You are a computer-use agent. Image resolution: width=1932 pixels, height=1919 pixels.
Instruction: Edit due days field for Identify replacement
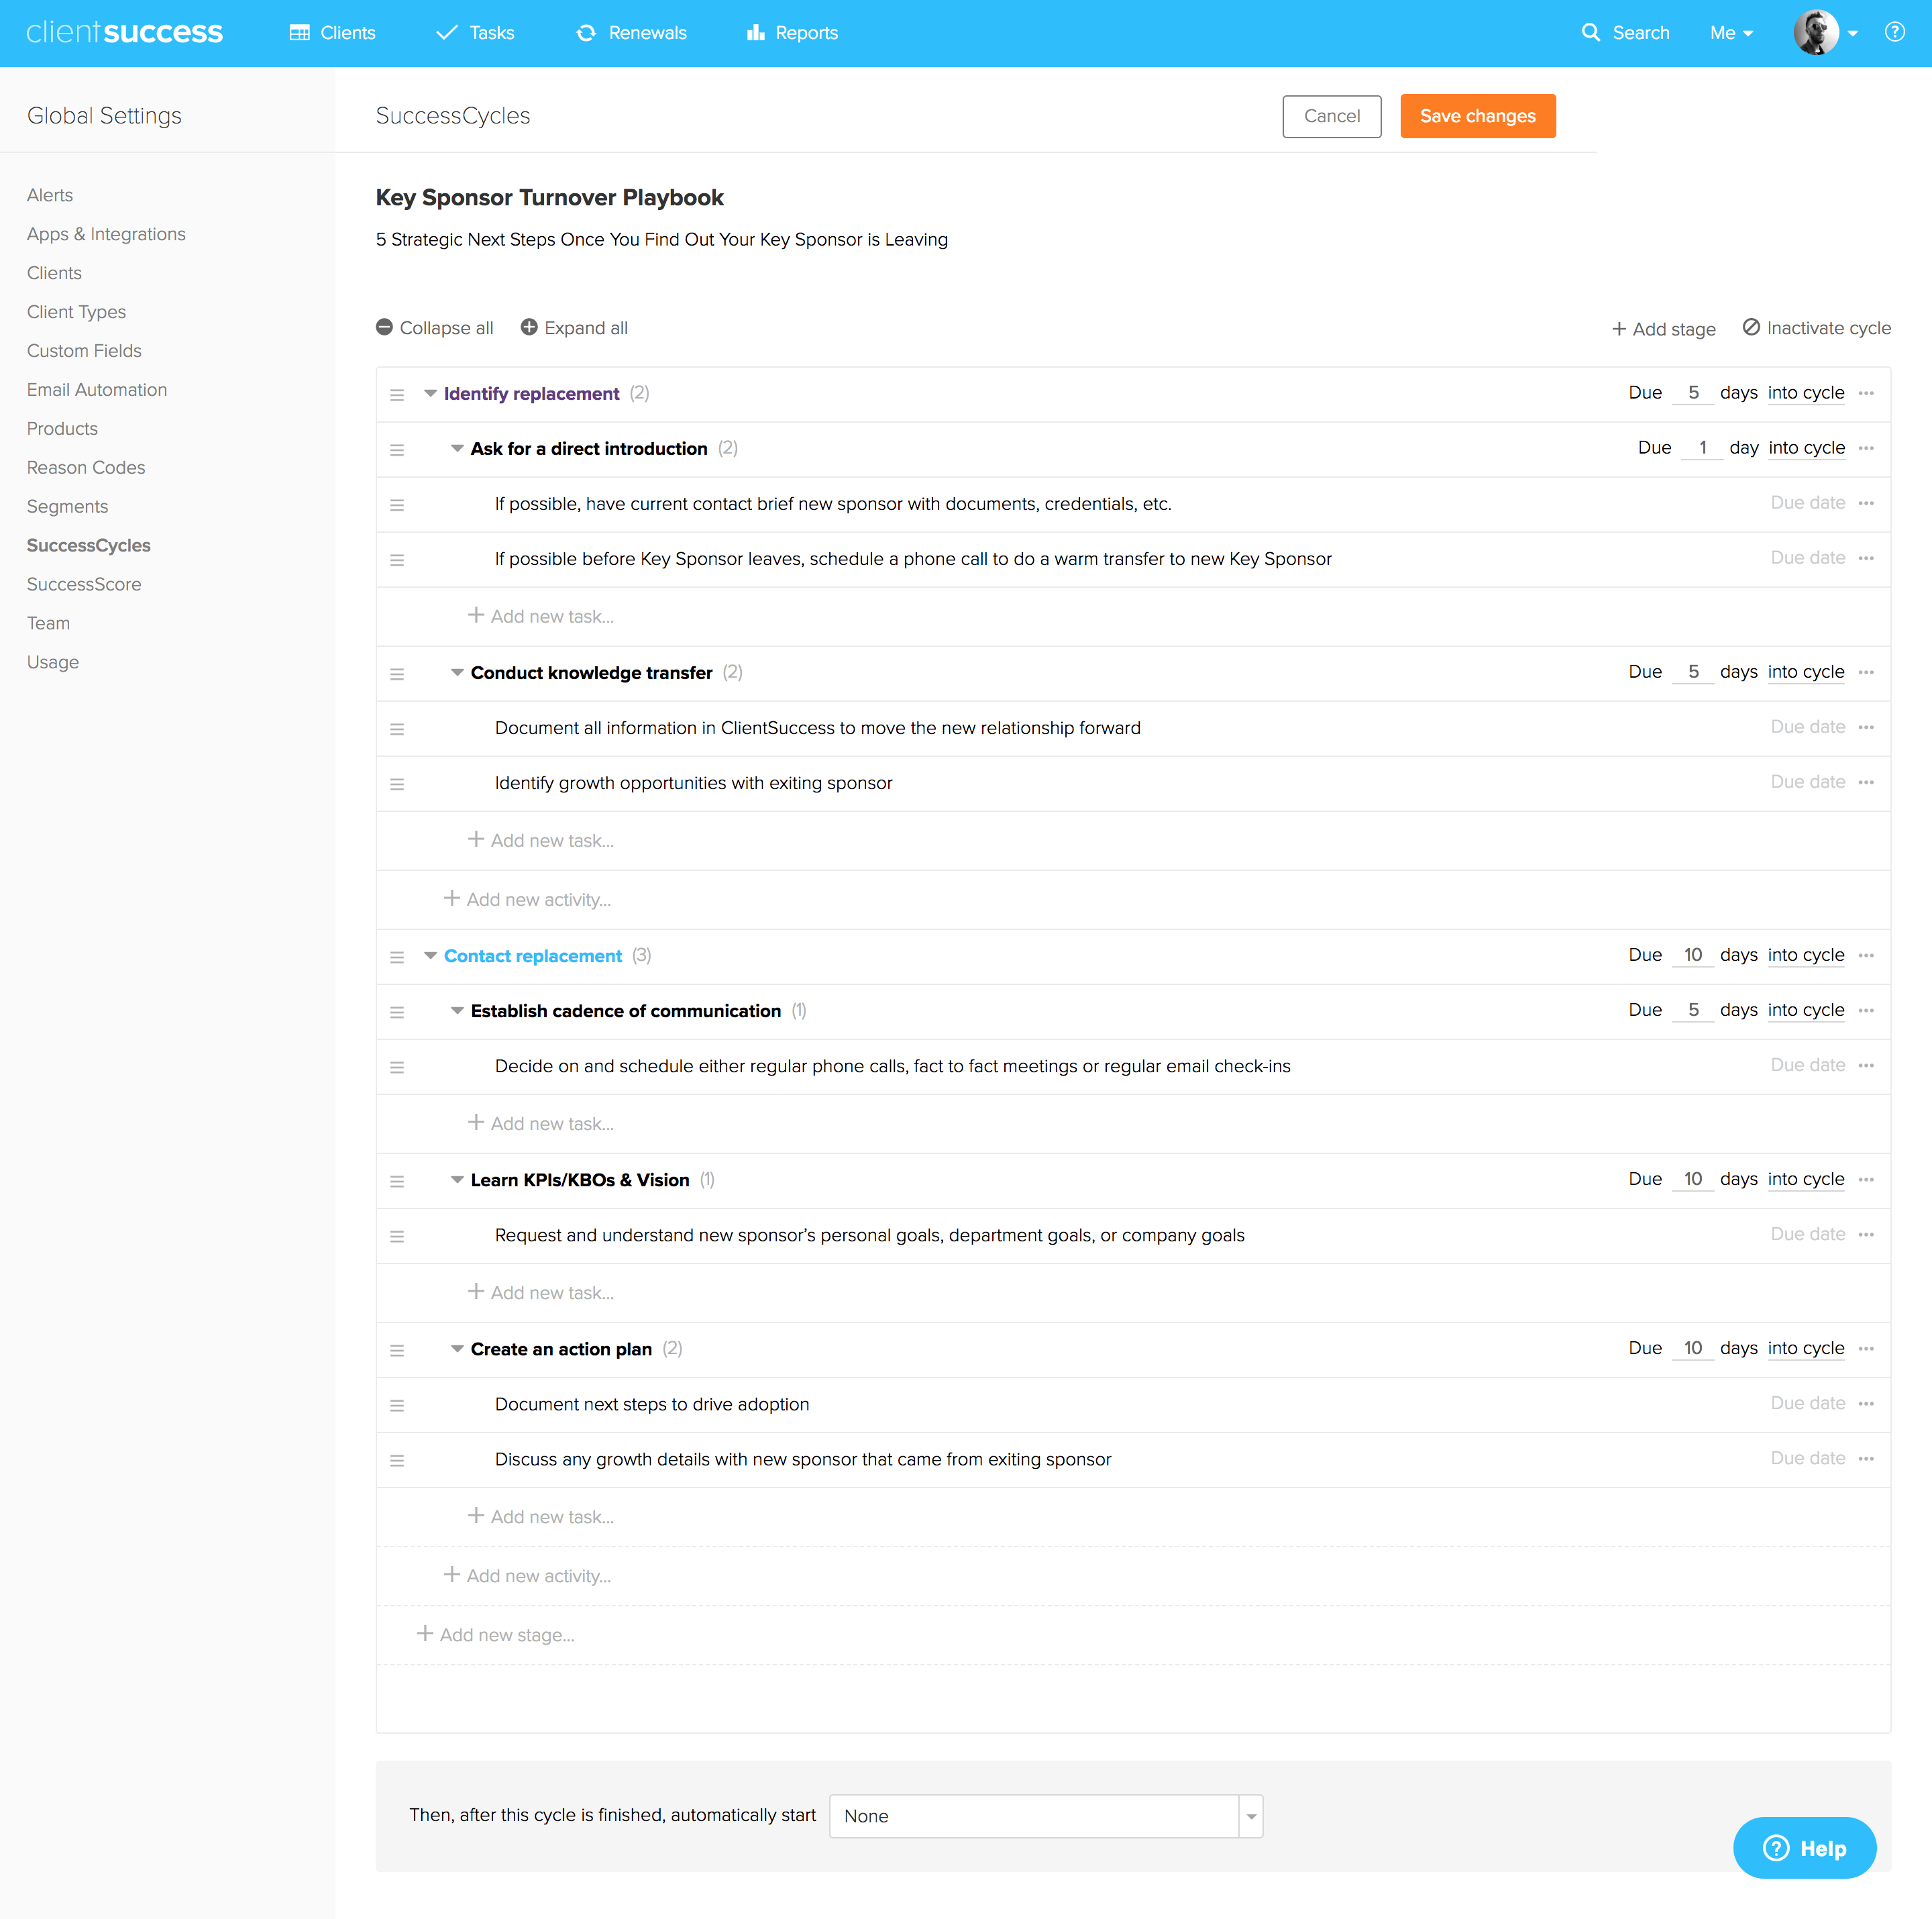click(1692, 393)
